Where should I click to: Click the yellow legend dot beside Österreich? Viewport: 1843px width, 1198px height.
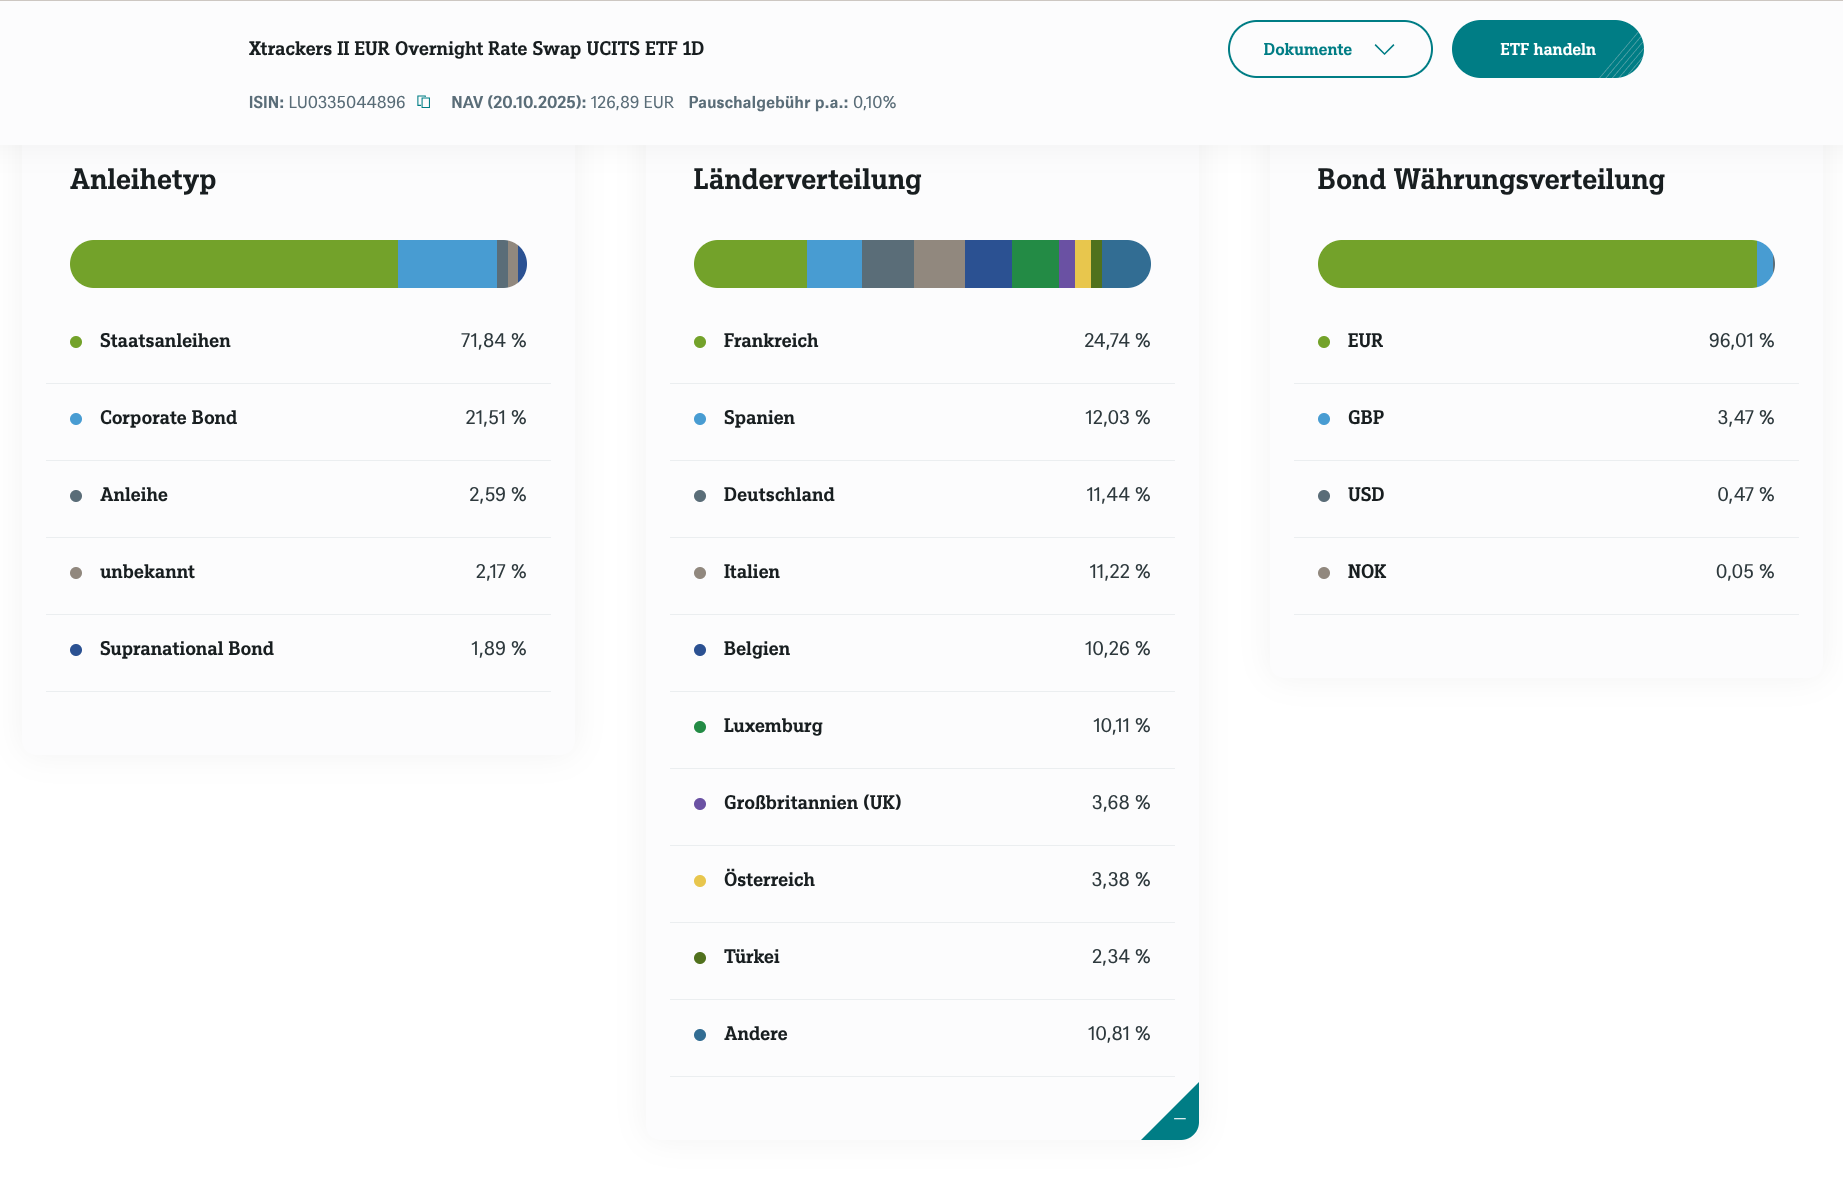click(x=700, y=881)
